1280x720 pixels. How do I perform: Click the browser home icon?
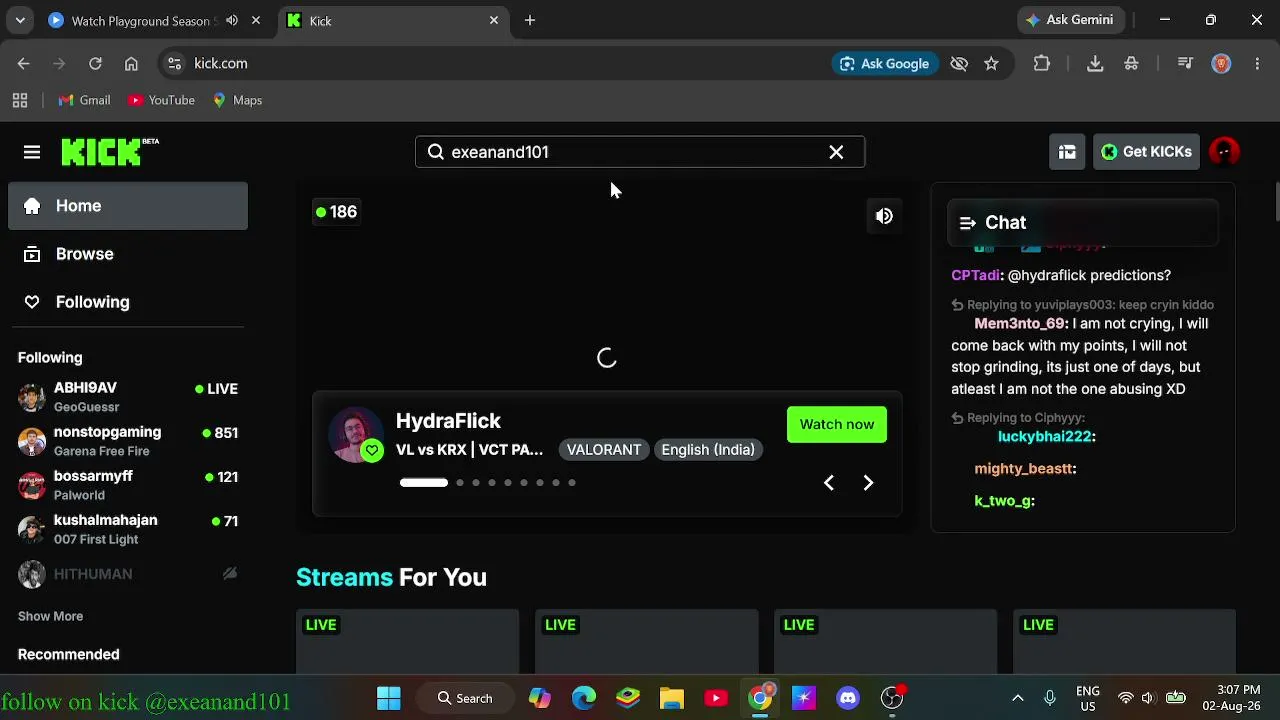131,63
